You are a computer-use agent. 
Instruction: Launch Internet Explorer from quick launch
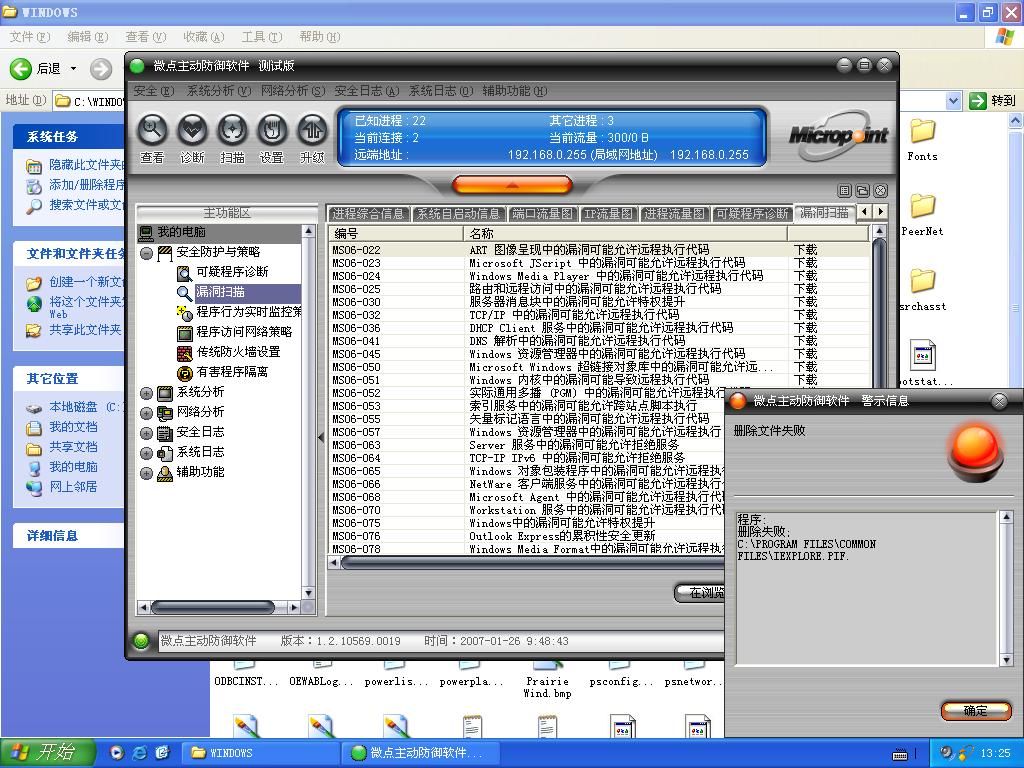tap(139, 753)
